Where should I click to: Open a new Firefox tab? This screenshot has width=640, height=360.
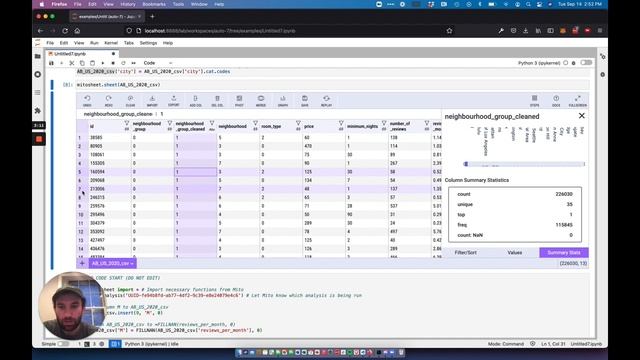(152, 17)
